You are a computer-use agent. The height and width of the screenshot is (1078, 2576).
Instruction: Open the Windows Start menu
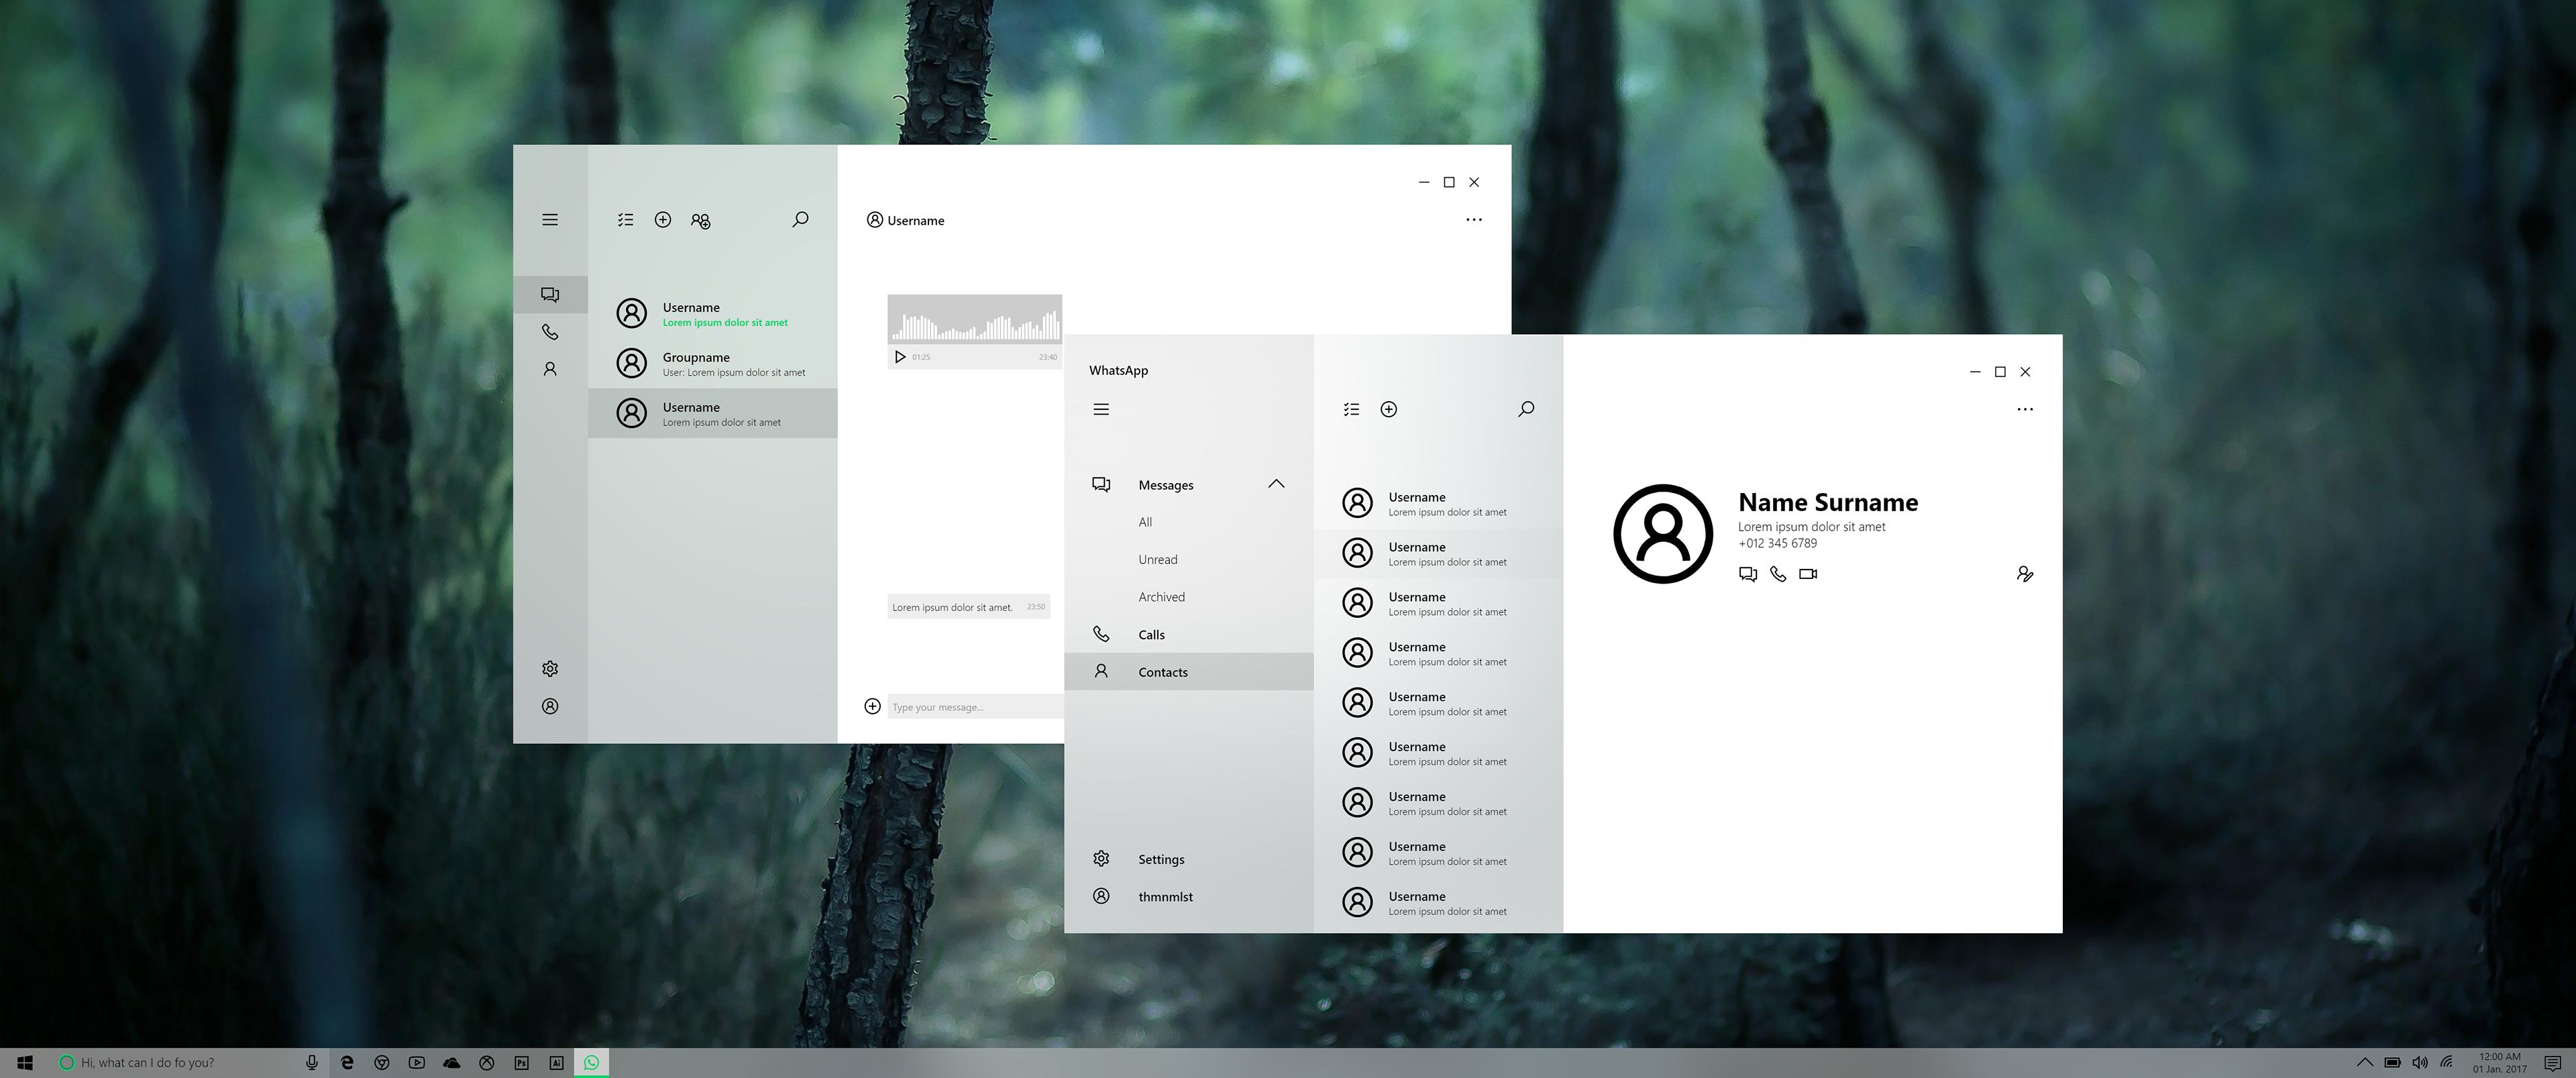tap(25, 1063)
